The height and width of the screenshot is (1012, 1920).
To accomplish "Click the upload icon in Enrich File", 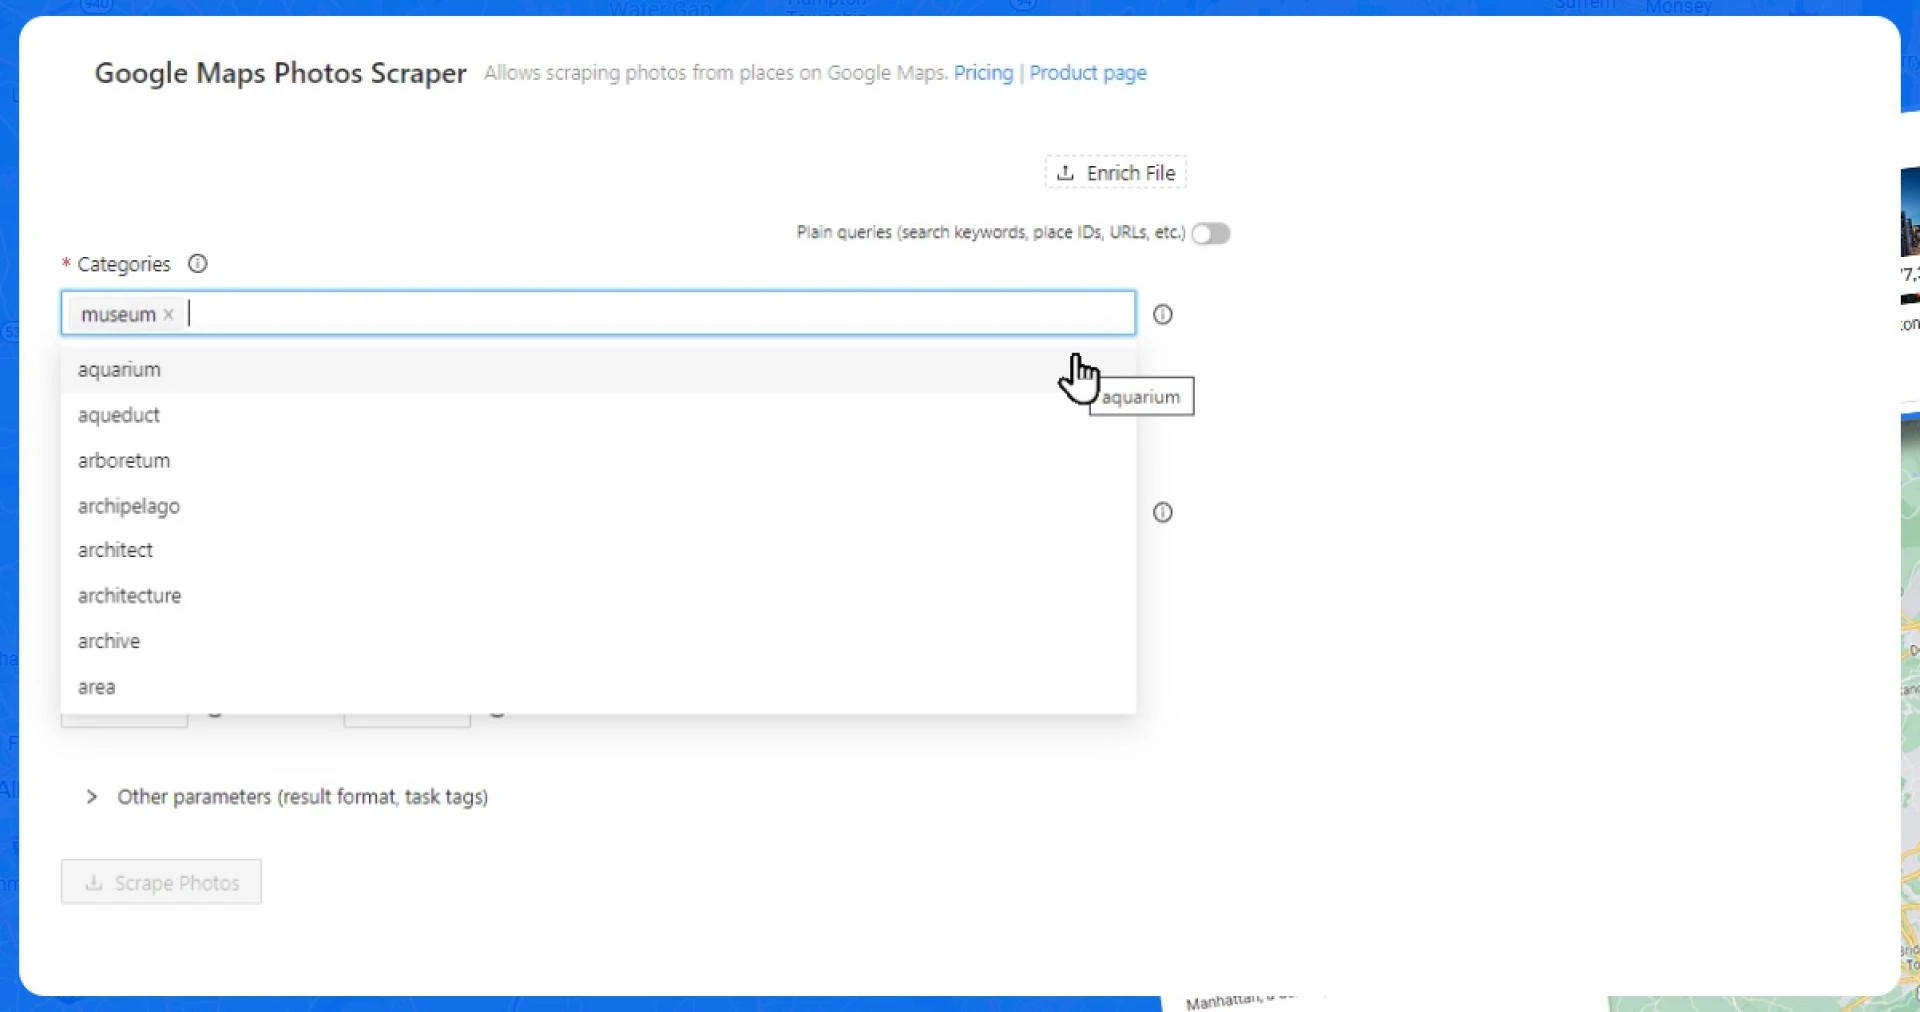I will coord(1066,173).
